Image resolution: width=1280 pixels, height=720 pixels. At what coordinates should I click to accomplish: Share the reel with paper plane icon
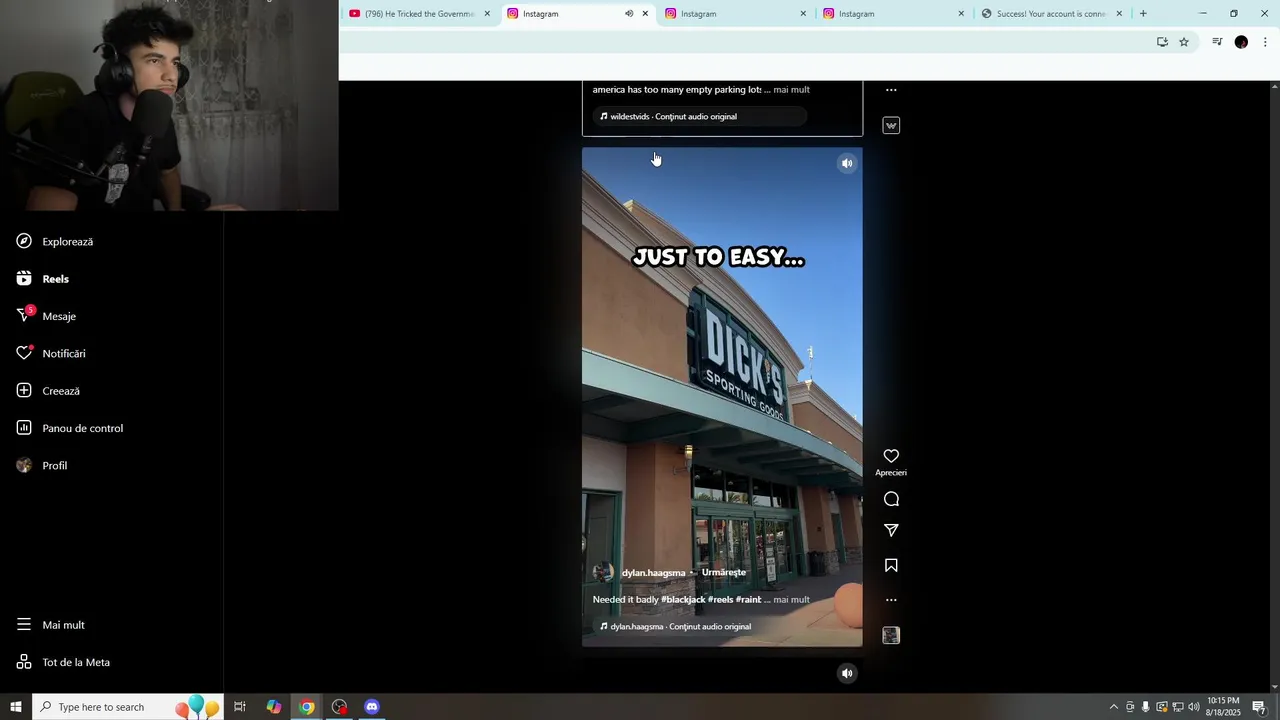891,530
